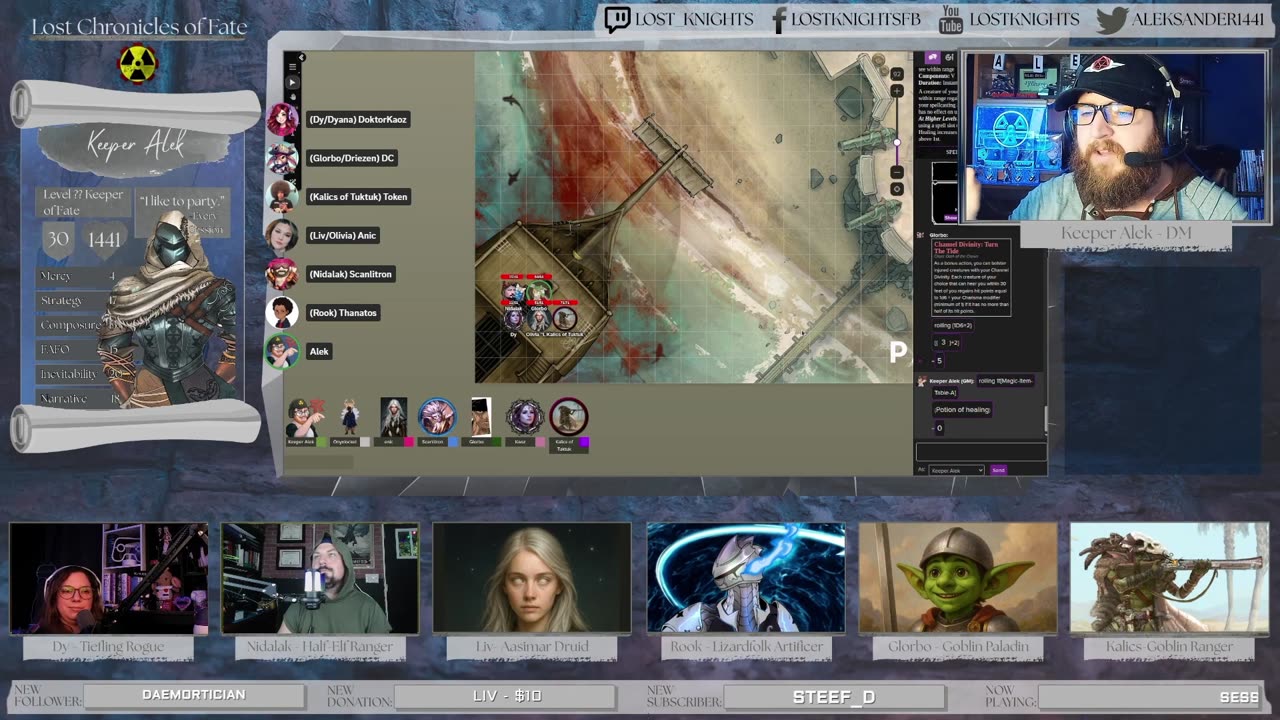The height and width of the screenshot is (720, 1280).
Task: Click the (Kalics of Tuktuk) Token label
Action: coord(358,197)
